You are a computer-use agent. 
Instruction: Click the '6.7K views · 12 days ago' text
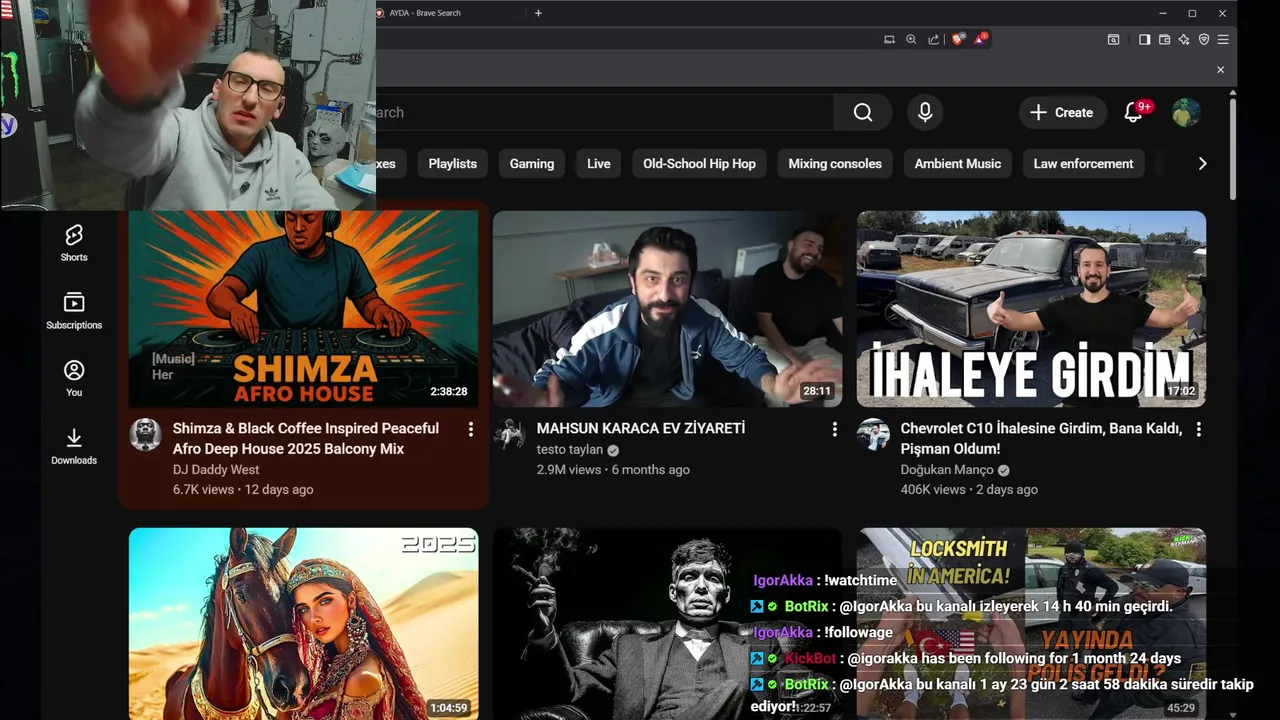[x=243, y=490]
